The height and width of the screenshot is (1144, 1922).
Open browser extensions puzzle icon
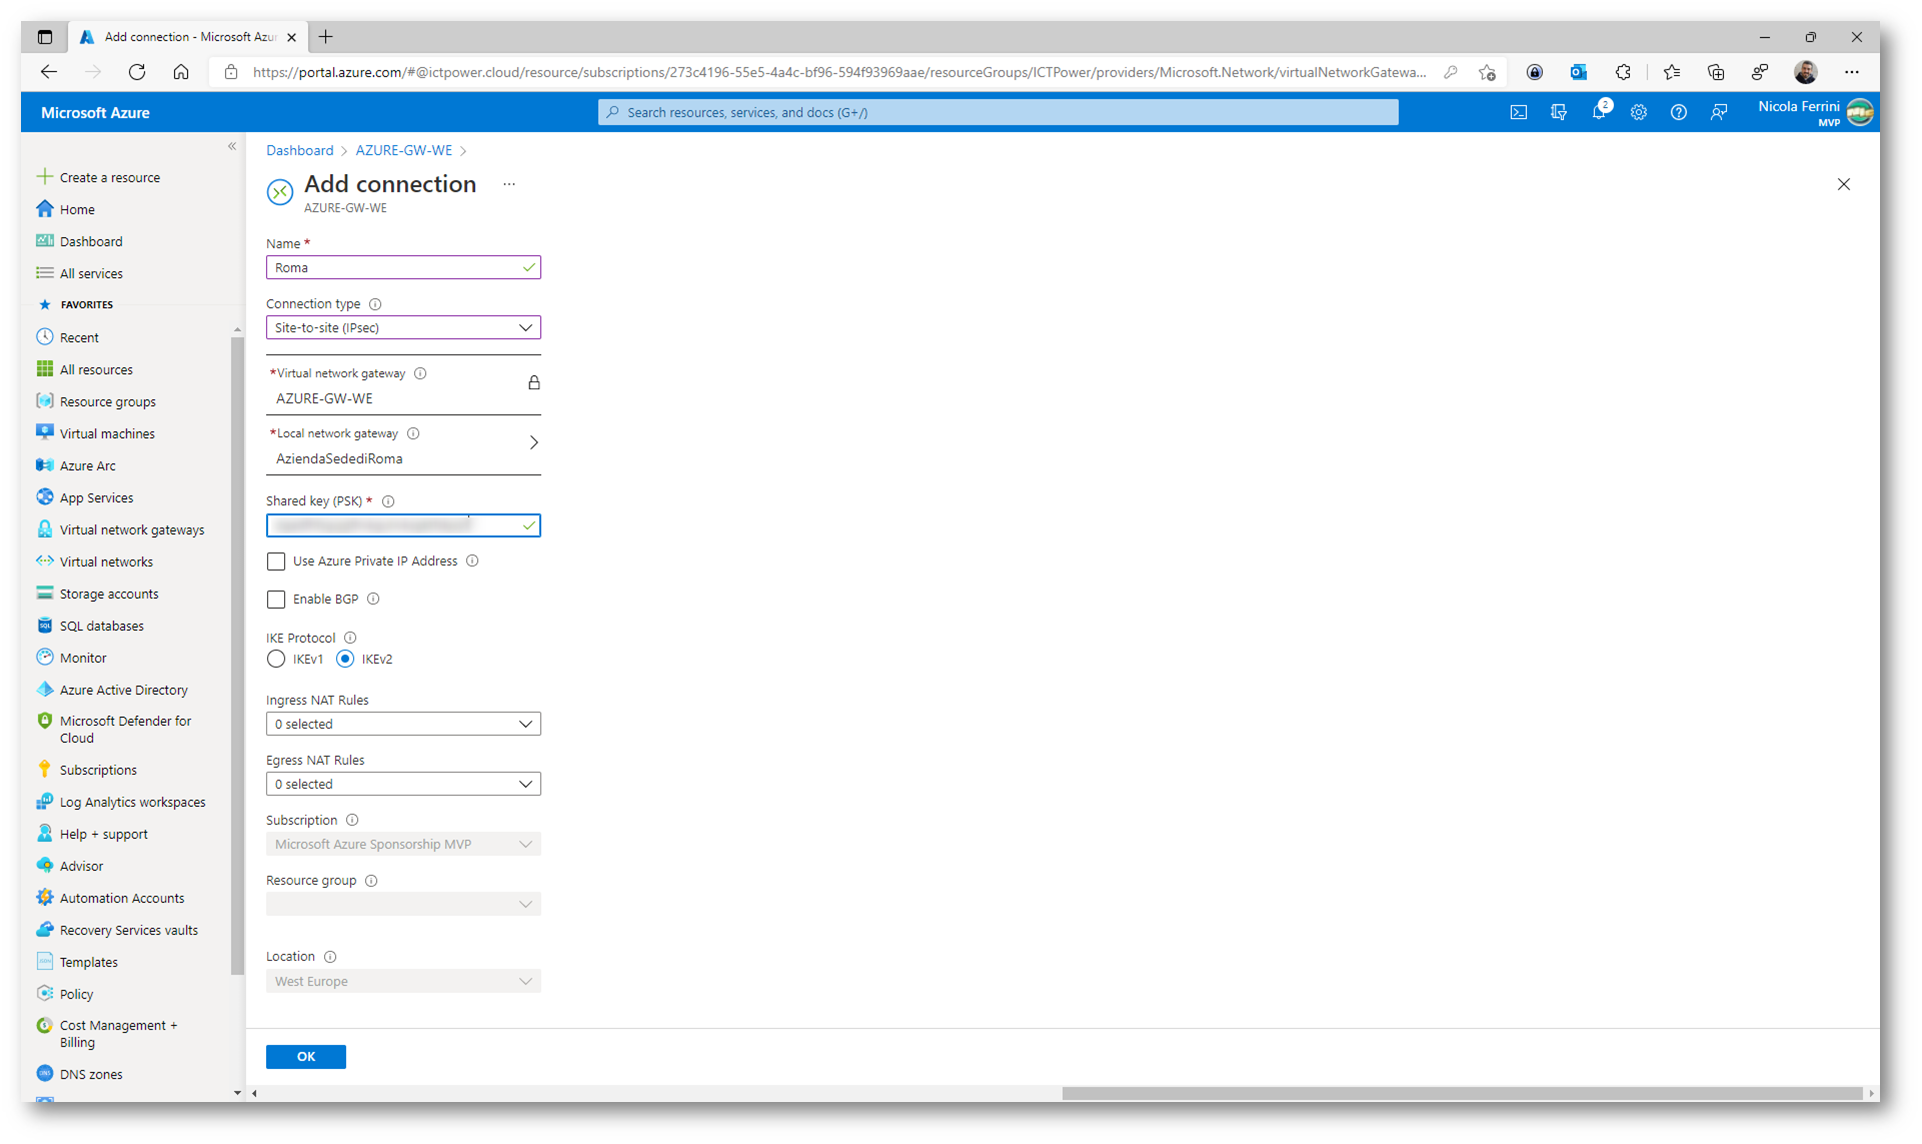click(1623, 72)
